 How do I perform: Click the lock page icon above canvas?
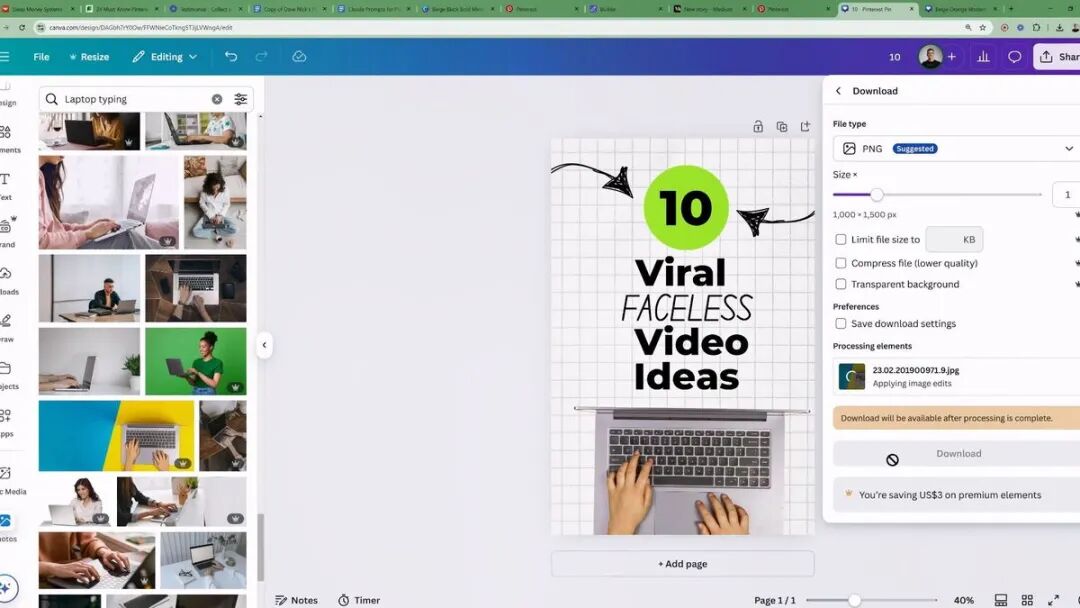tap(758, 127)
